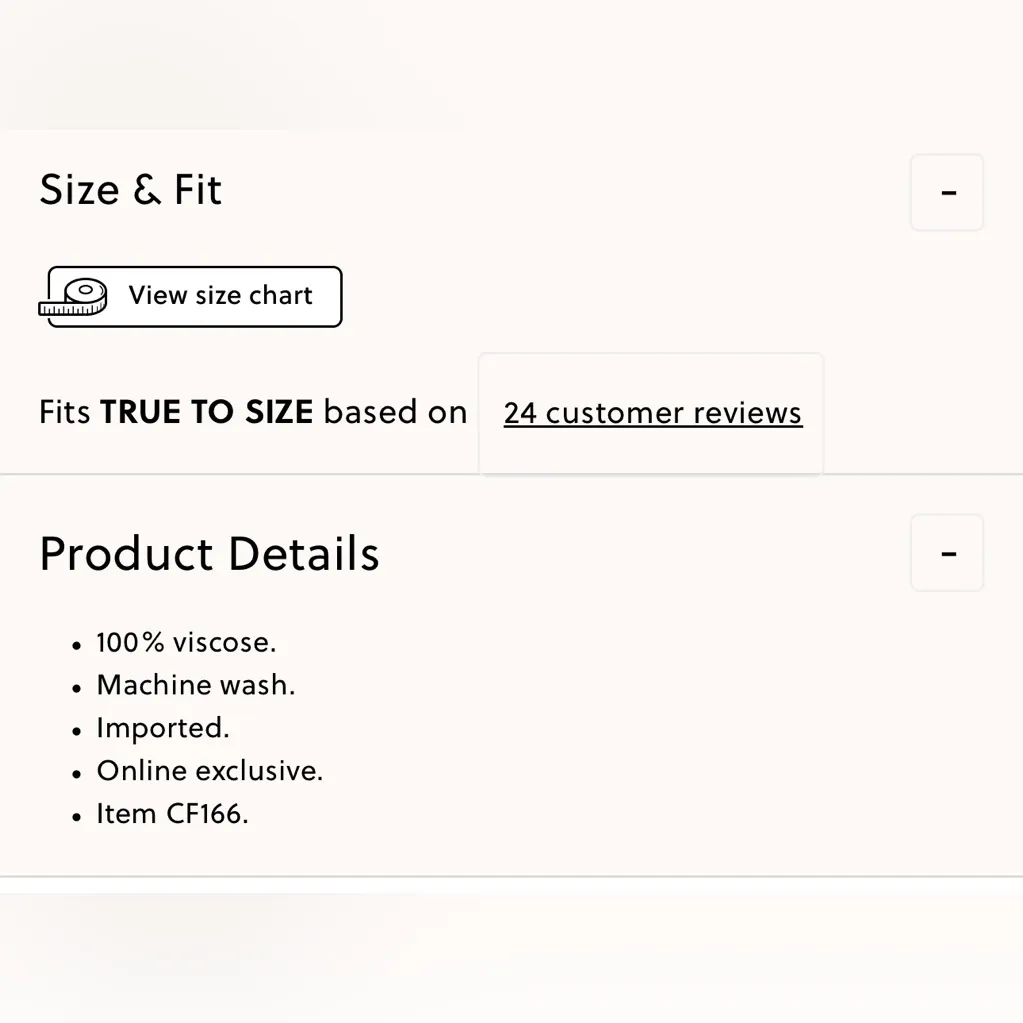This screenshot has width=1023, height=1023.
Task: Click the "based on" text
Action: pyautogui.click(x=395, y=412)
